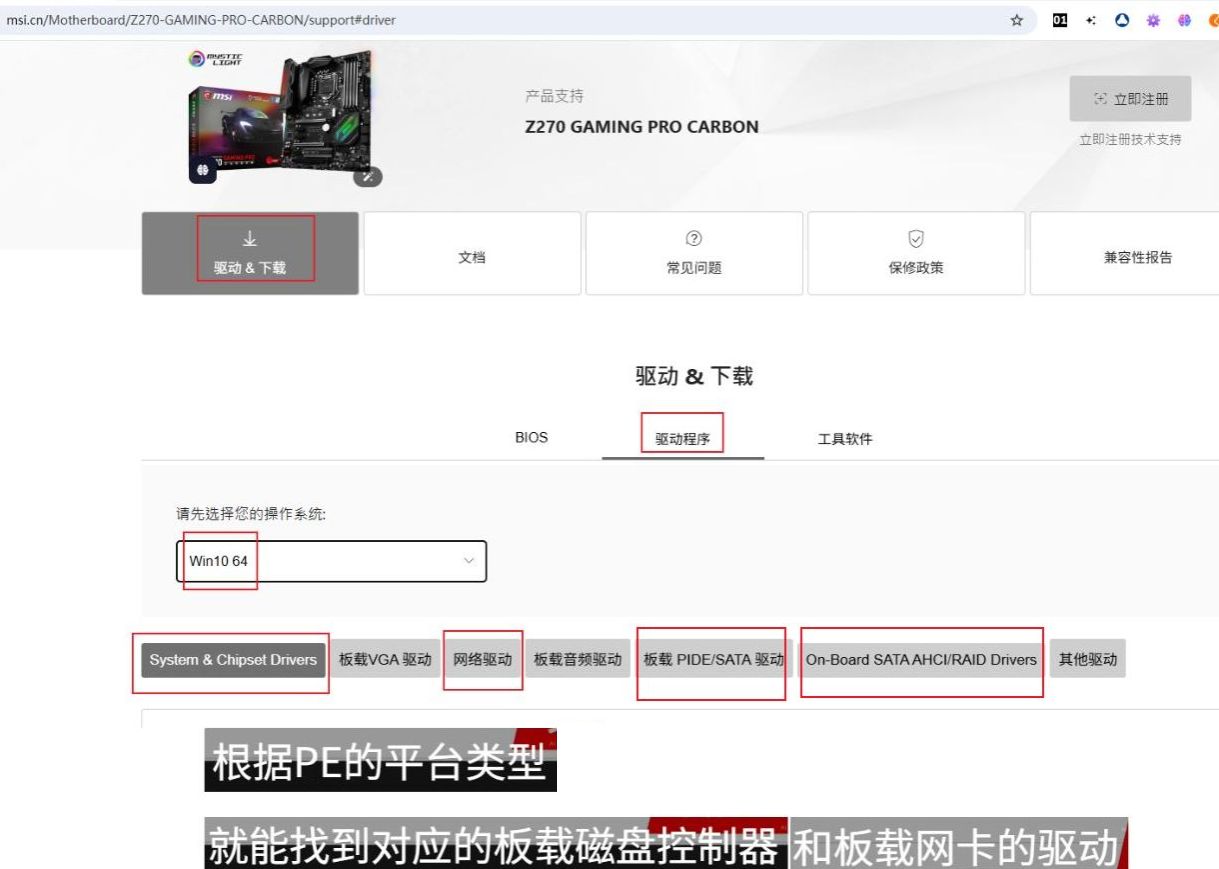The height and width of the screenshot is (869, 1219).
Task: Show the 板载VGA 驱动 category
Action: [385, 660]
